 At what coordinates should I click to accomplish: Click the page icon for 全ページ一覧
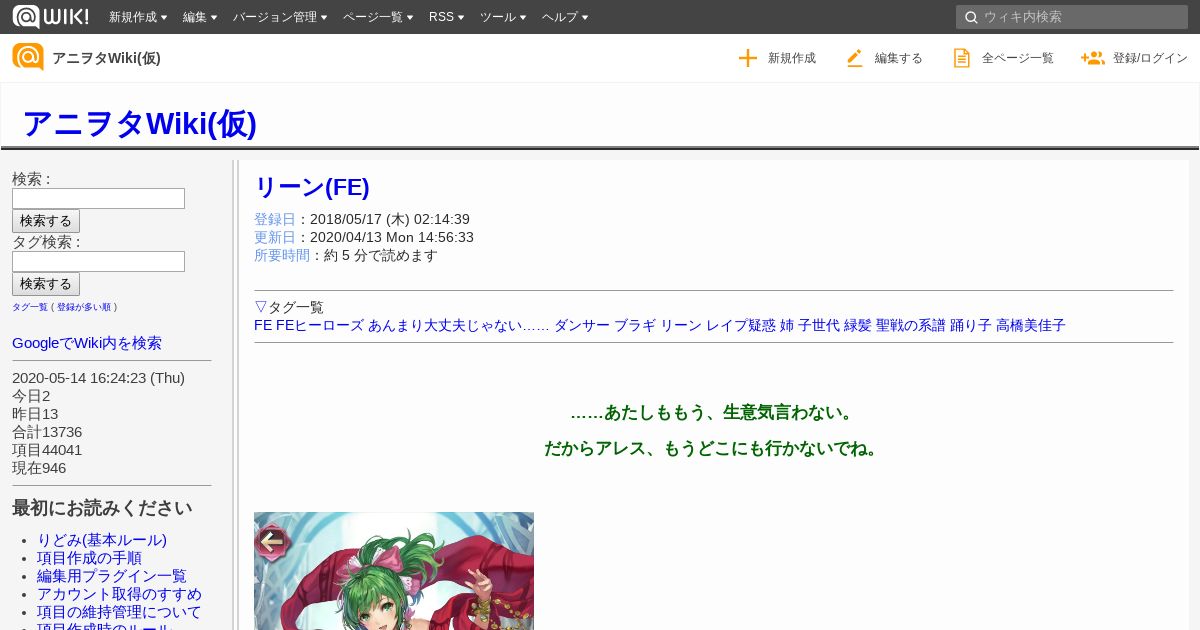pos(962,58)
